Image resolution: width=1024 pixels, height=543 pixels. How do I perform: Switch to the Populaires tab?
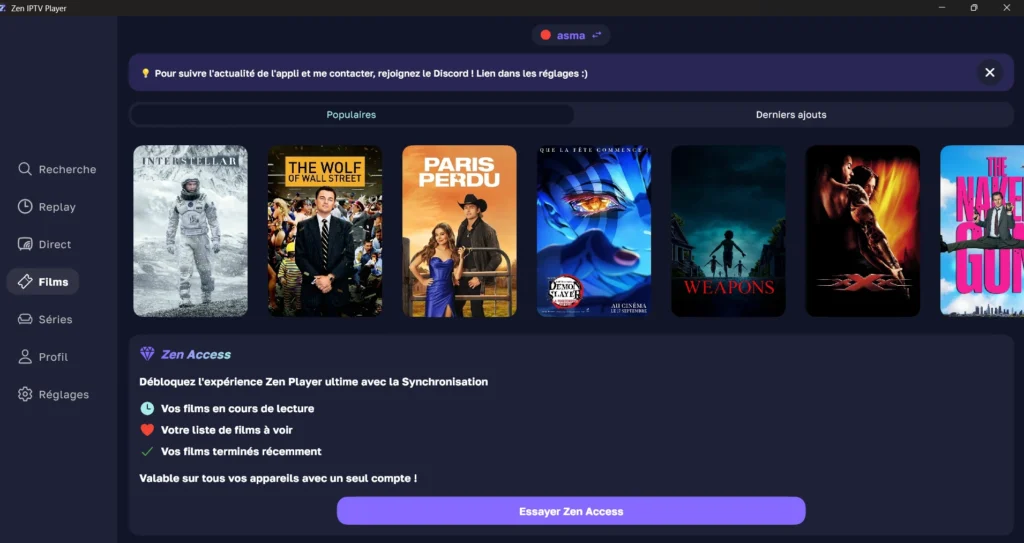(x=351, y=115)
